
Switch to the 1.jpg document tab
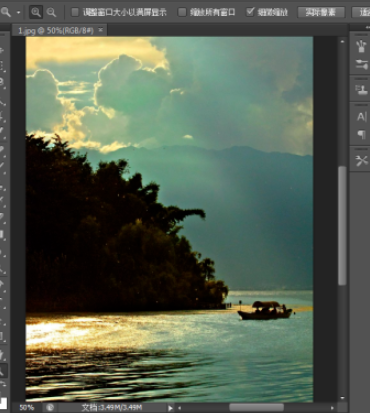(56, 31)
